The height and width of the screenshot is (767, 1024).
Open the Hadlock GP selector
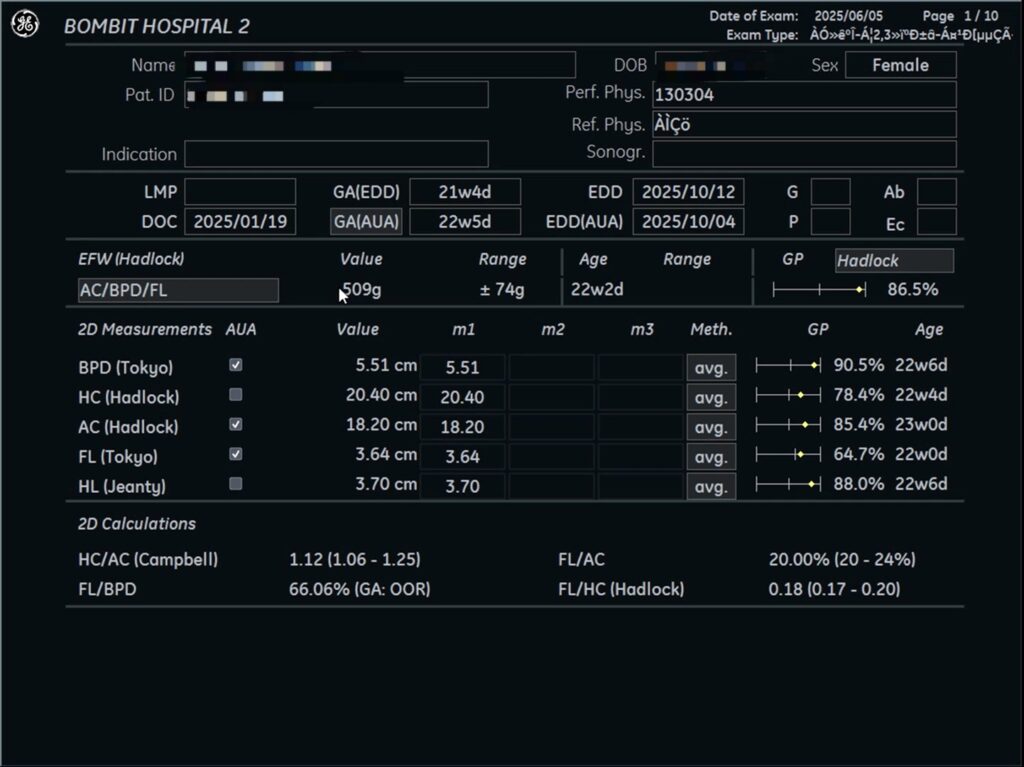coord(893,261)
